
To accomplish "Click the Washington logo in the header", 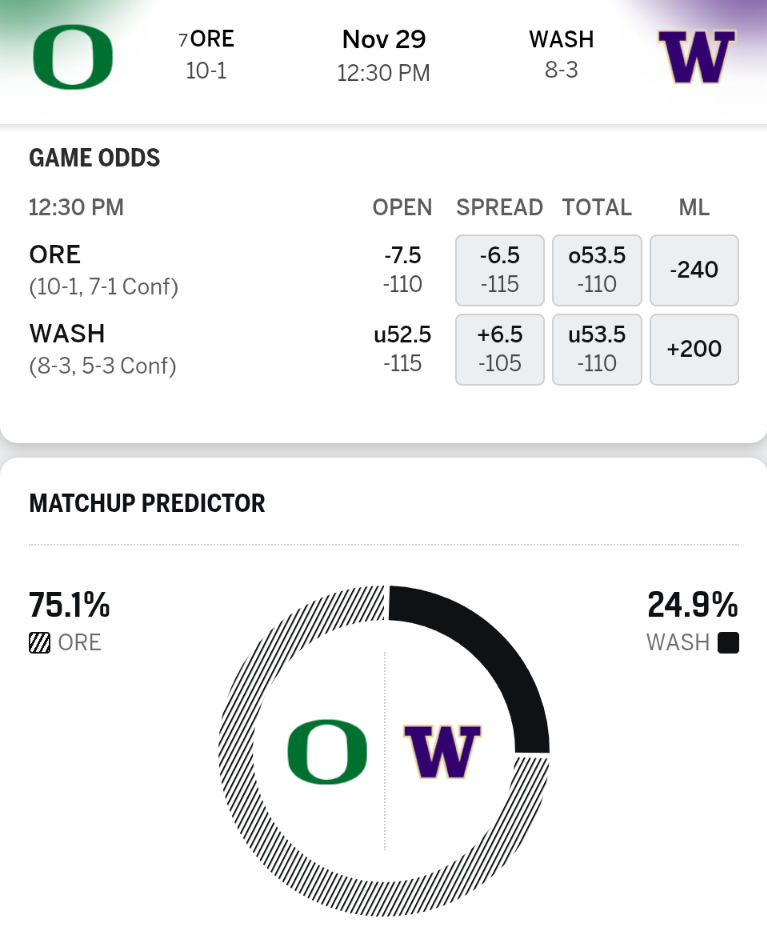I will coord(696,56).
